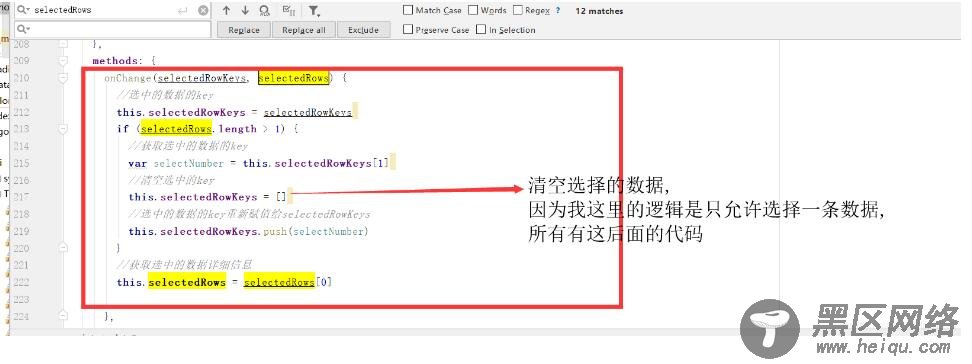Image resolution: width=972 pixels, height=364 pixels.
Task: Enable the In Selection checkbox
Action: point(481,29)
